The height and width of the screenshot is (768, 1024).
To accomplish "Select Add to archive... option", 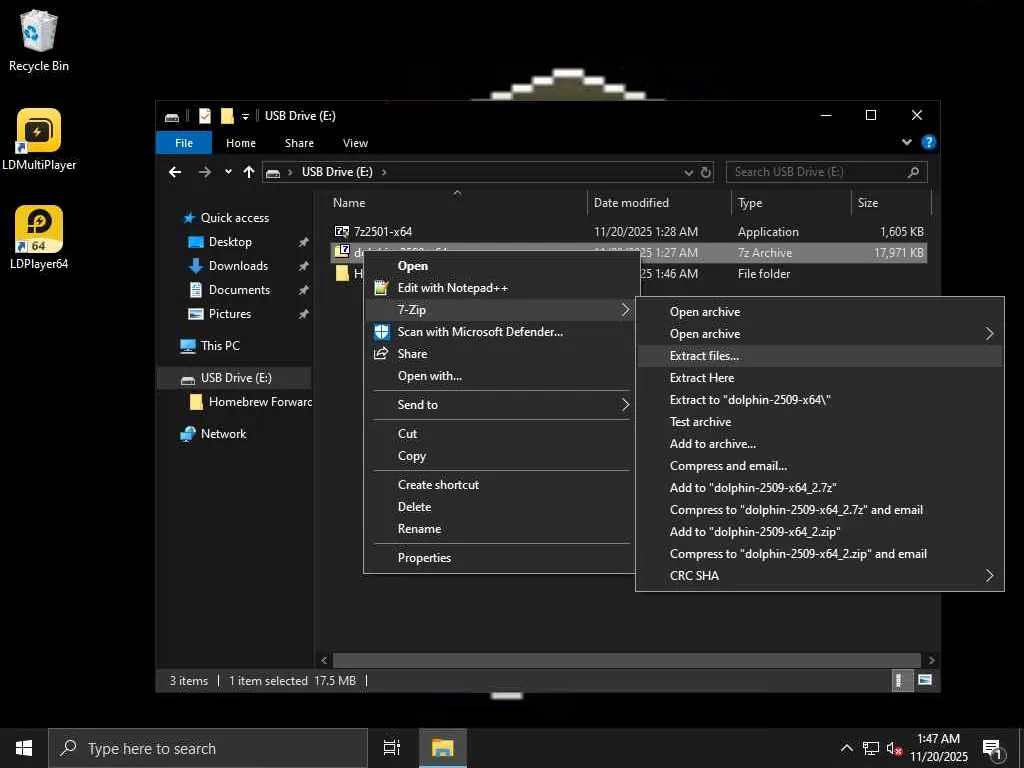I will point(820,444).
